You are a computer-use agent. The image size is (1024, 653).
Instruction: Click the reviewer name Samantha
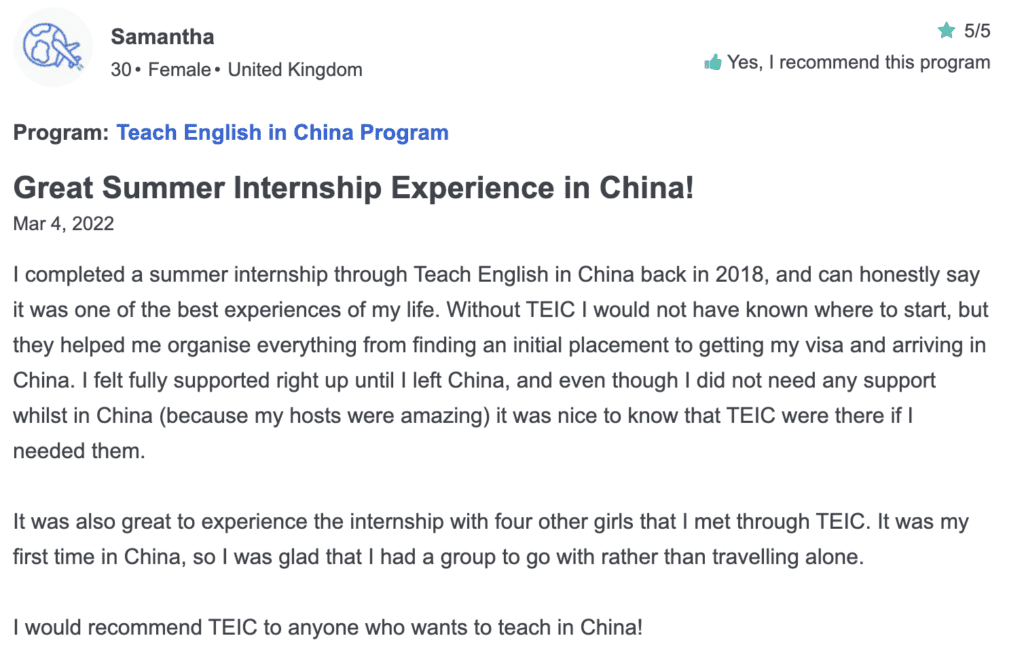click(163, 37)
